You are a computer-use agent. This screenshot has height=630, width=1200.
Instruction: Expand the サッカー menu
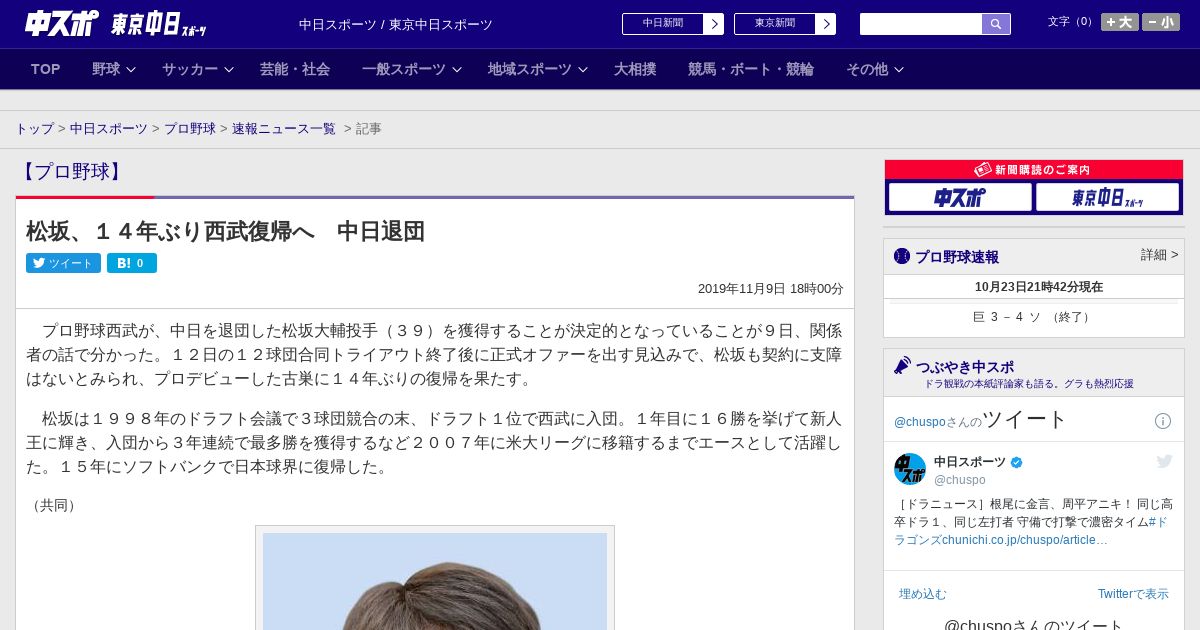pos(198,69)
